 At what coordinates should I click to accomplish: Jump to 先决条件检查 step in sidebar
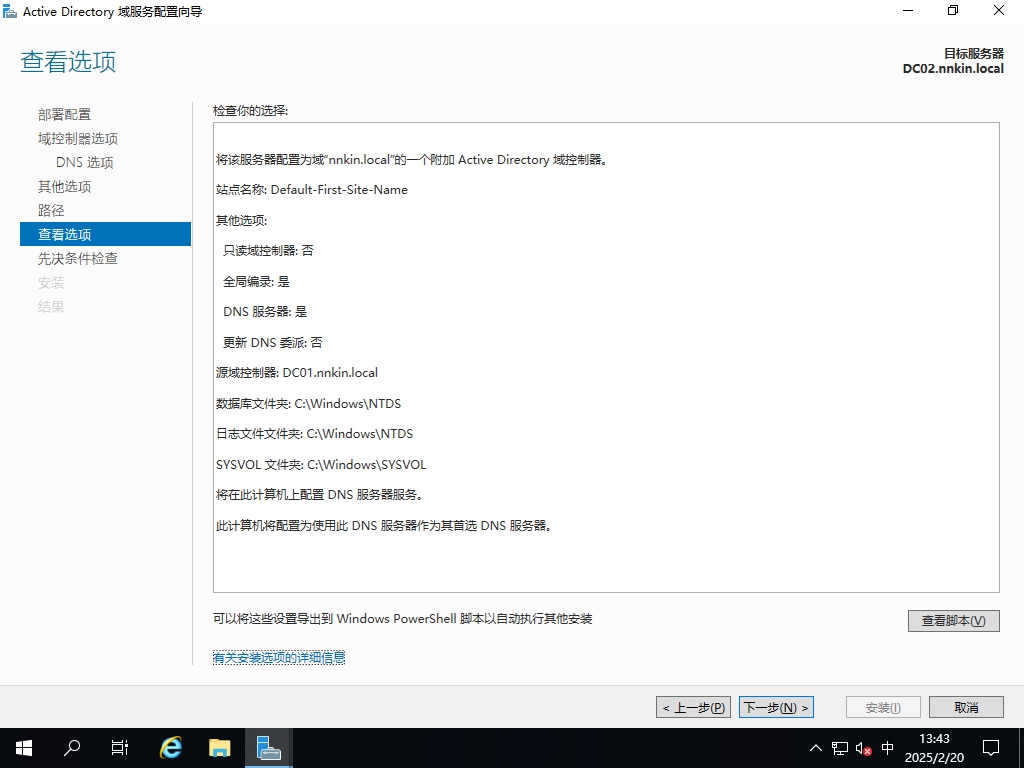pos(78,258)
